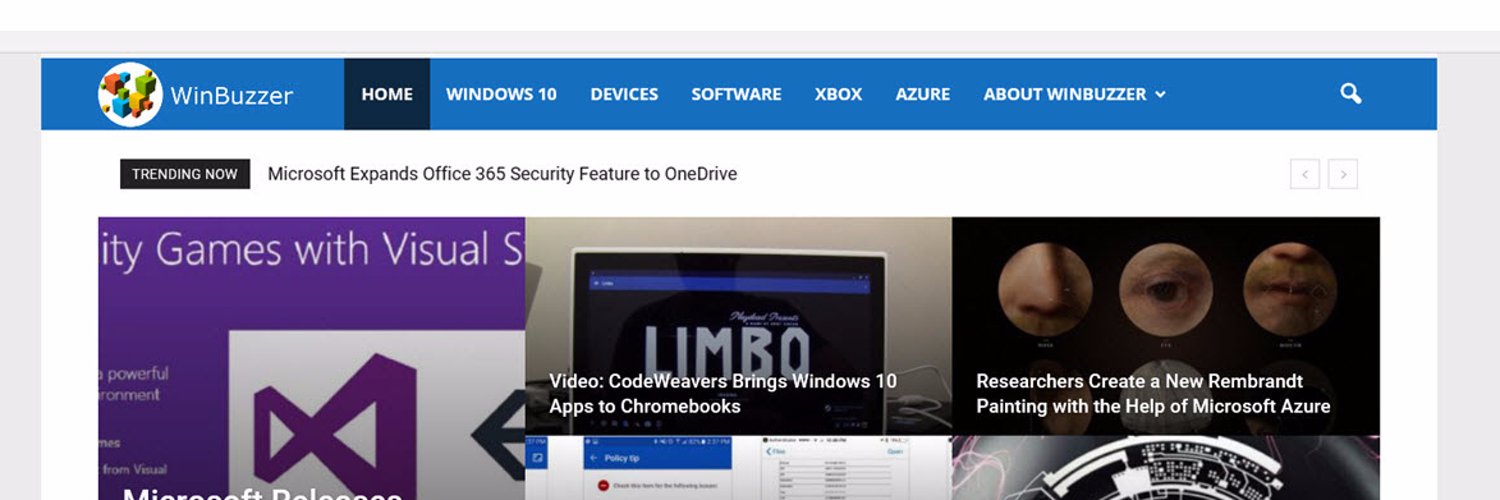Show next trending headline arrow
This screenshot has width=1500, height=500.
[x=1343, y=174]
